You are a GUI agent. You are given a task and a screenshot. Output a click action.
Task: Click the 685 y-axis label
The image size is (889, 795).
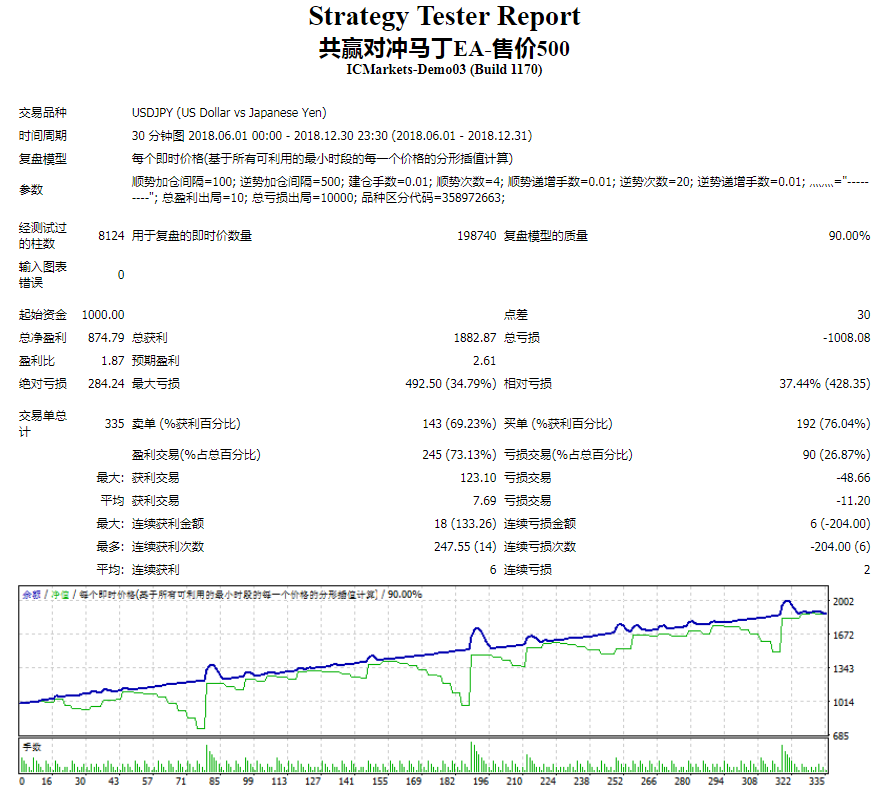(840, 736)
